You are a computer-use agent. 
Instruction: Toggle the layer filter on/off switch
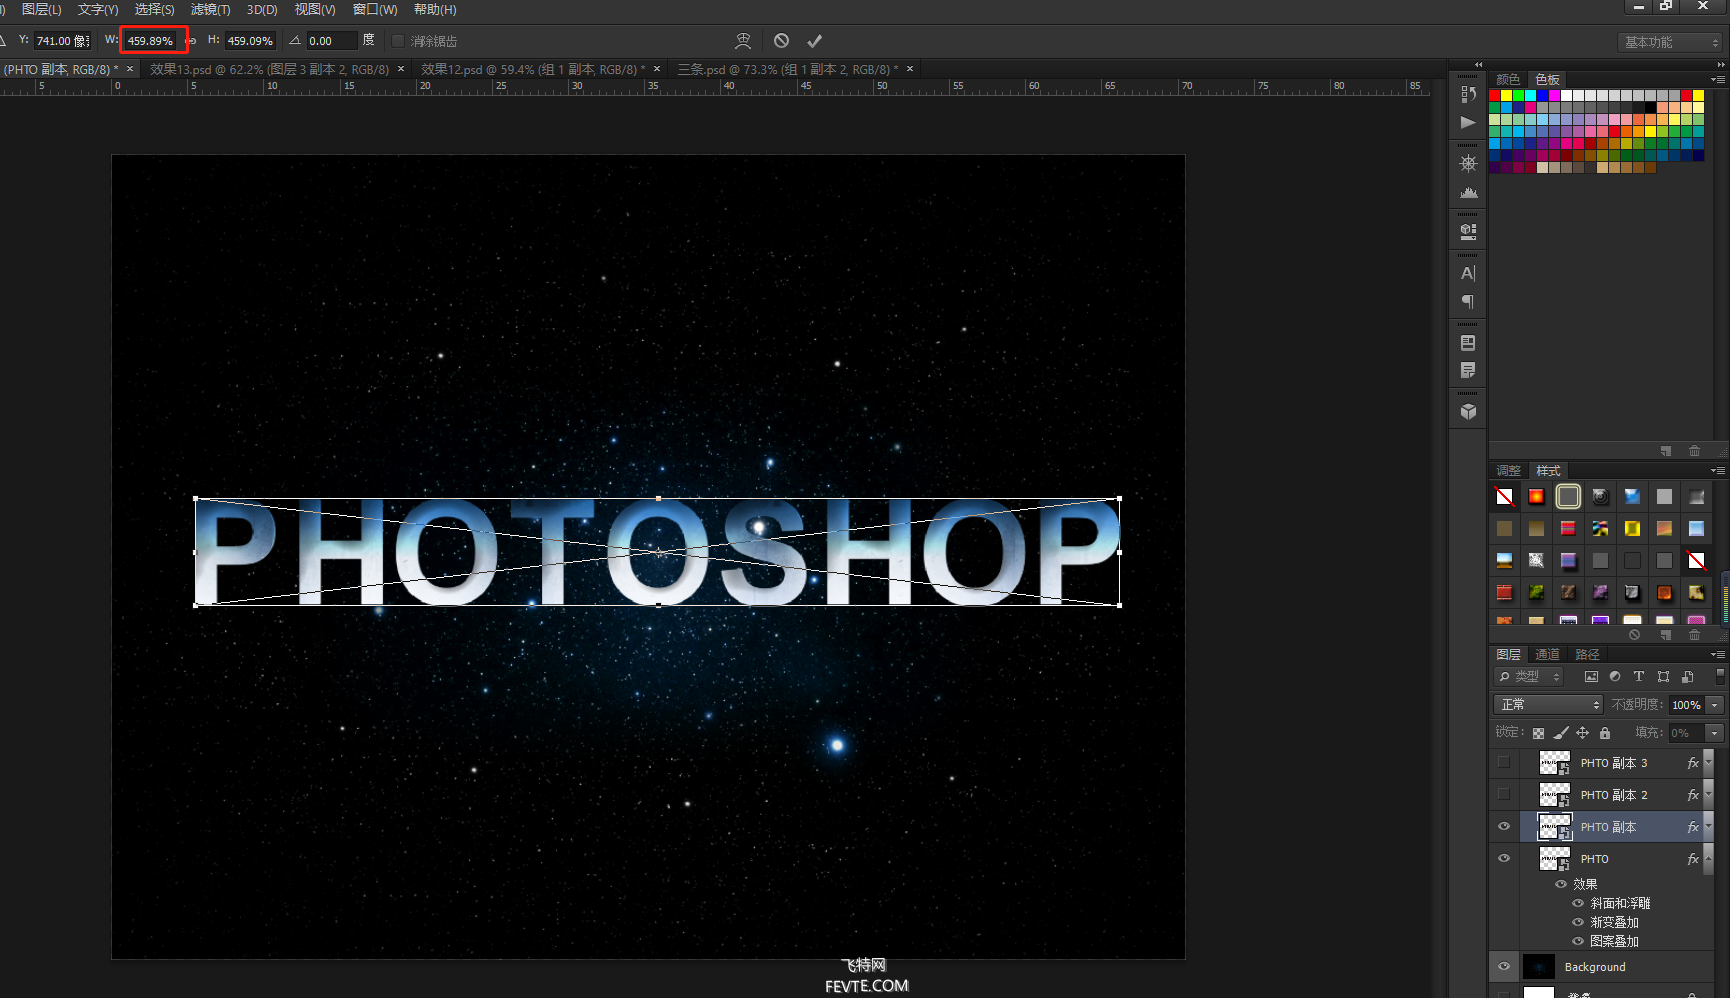1720,676
